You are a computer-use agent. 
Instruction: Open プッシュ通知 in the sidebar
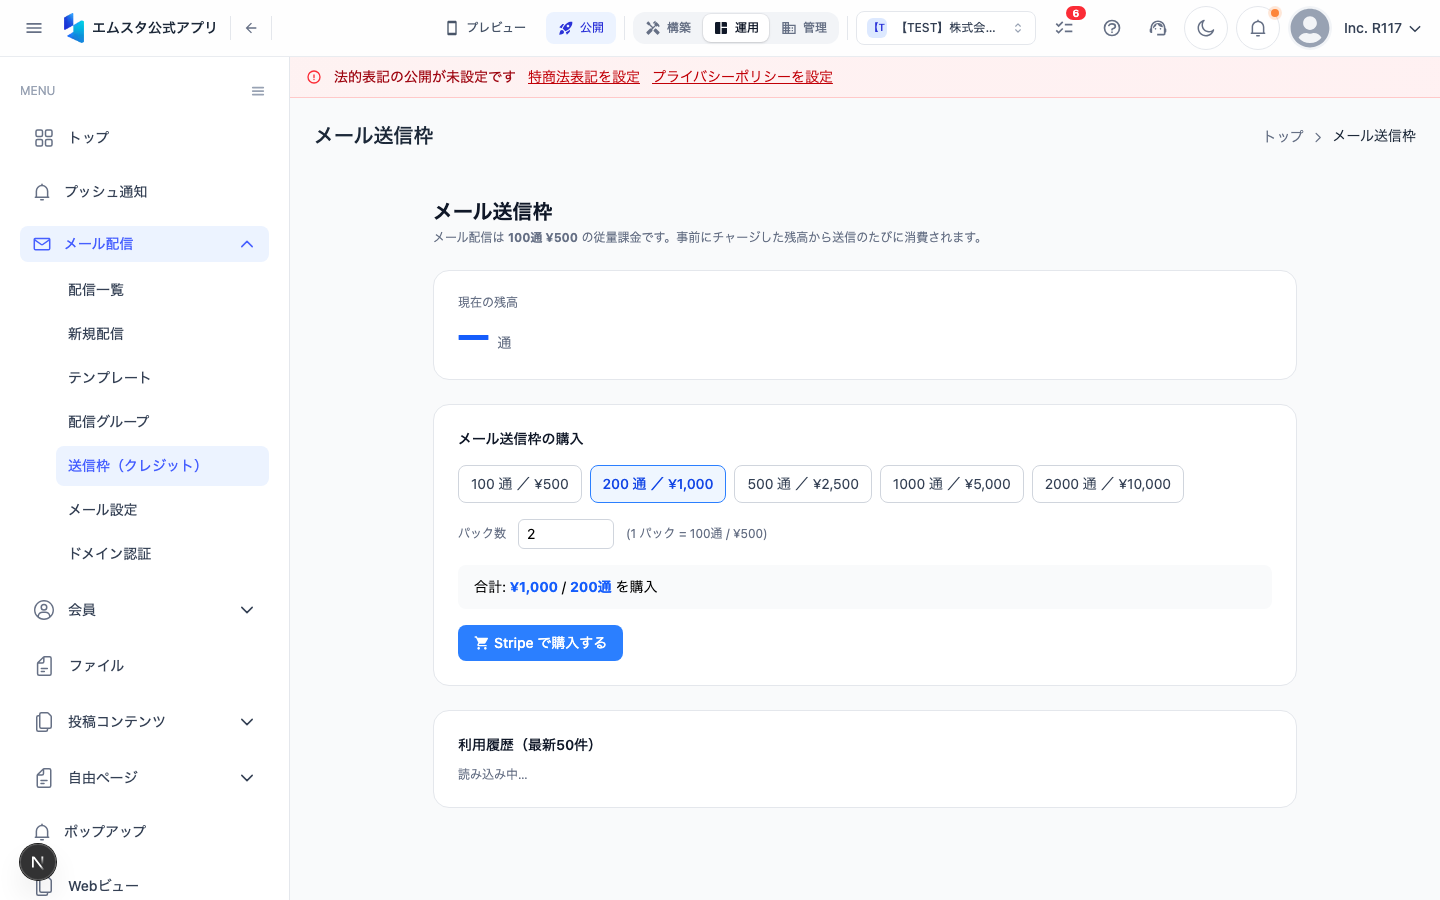[144, 192]
